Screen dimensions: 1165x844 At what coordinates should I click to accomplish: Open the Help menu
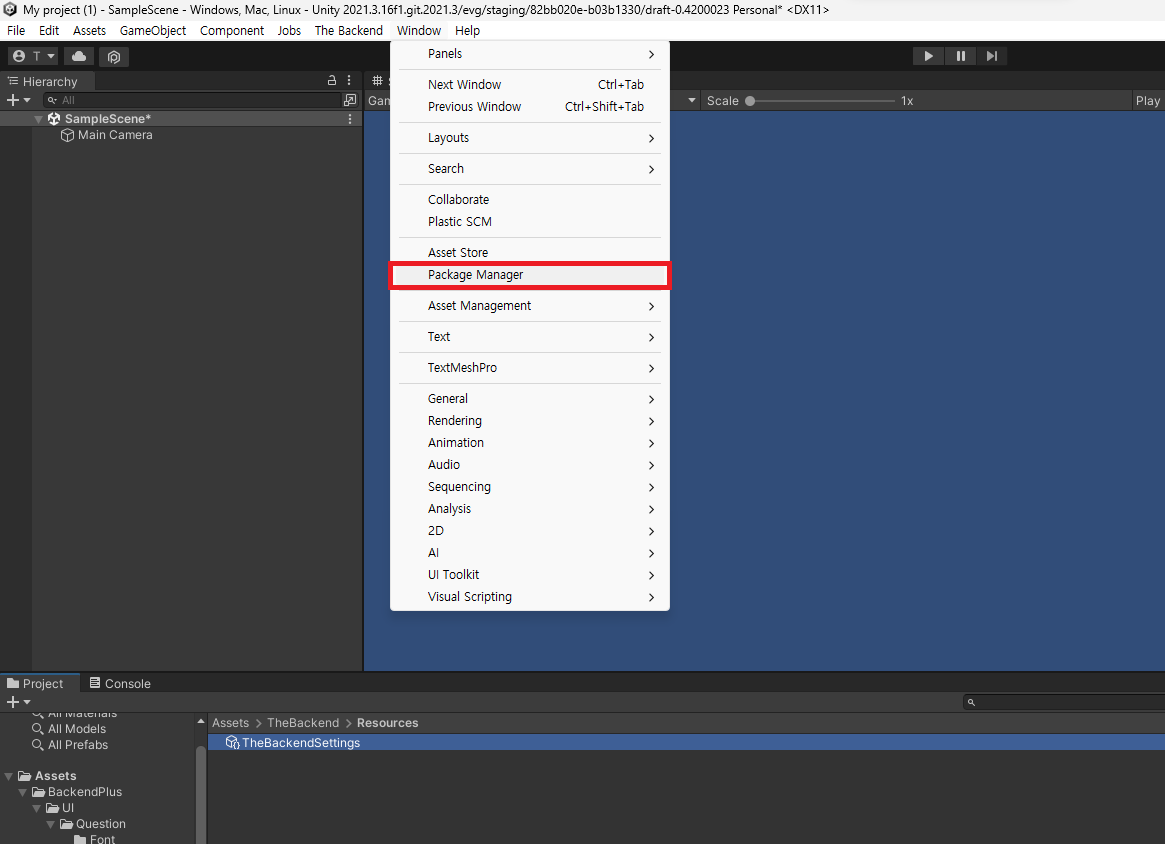click(467, 30)
